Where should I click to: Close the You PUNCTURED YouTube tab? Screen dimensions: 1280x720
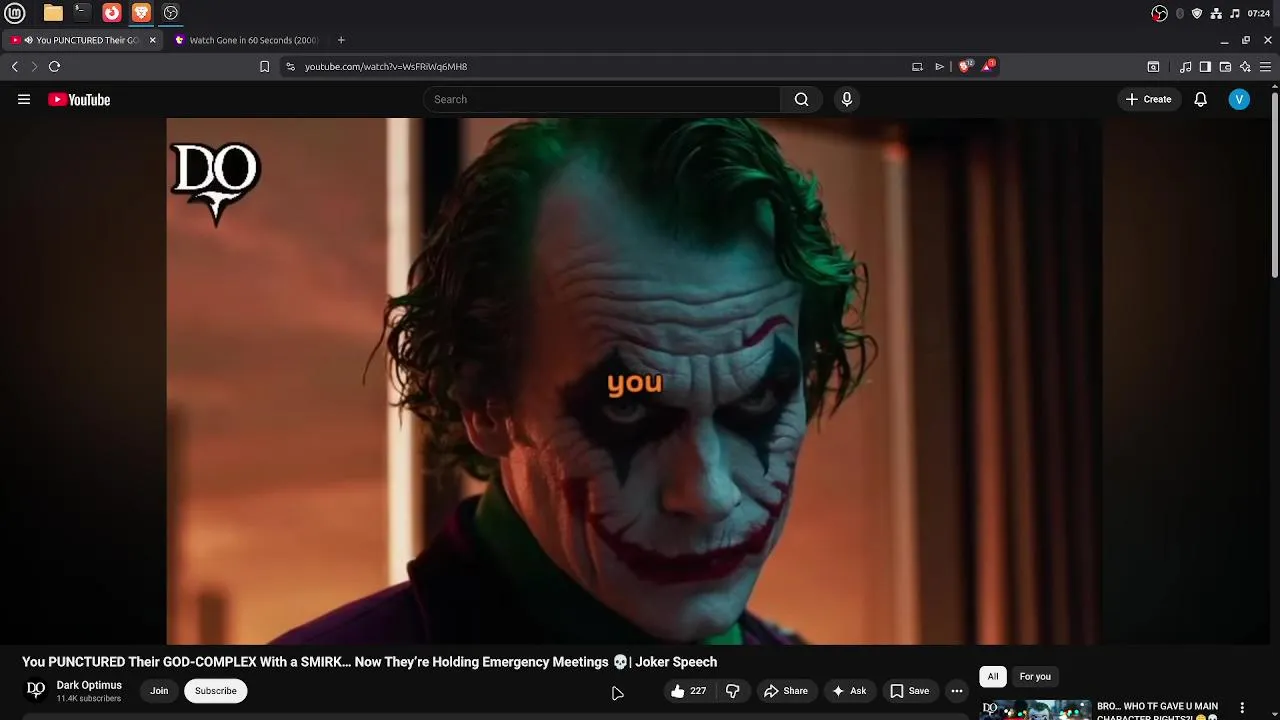[x=152, y=40]
